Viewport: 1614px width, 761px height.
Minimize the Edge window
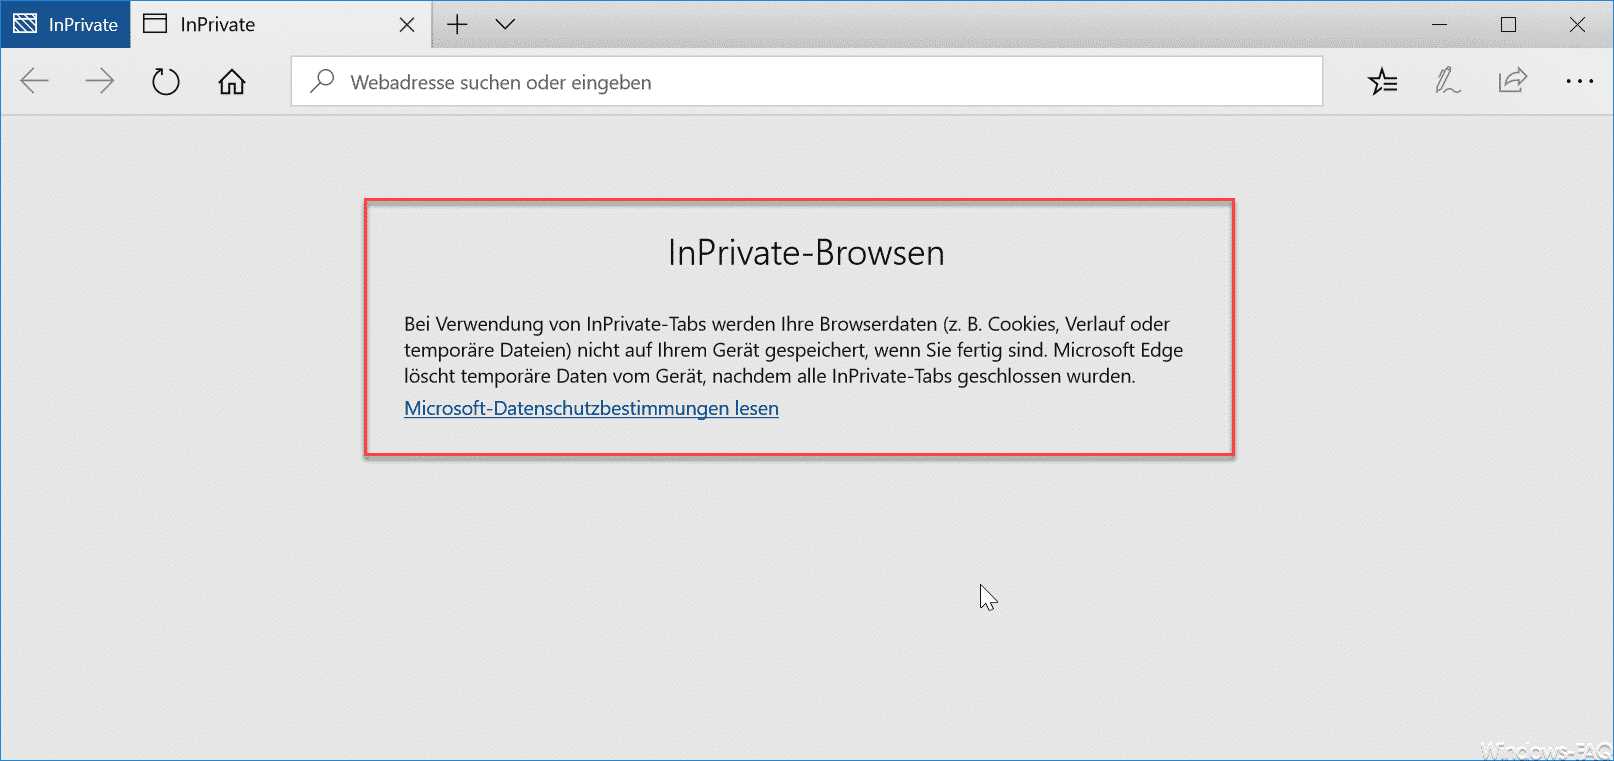[1440, 24]
